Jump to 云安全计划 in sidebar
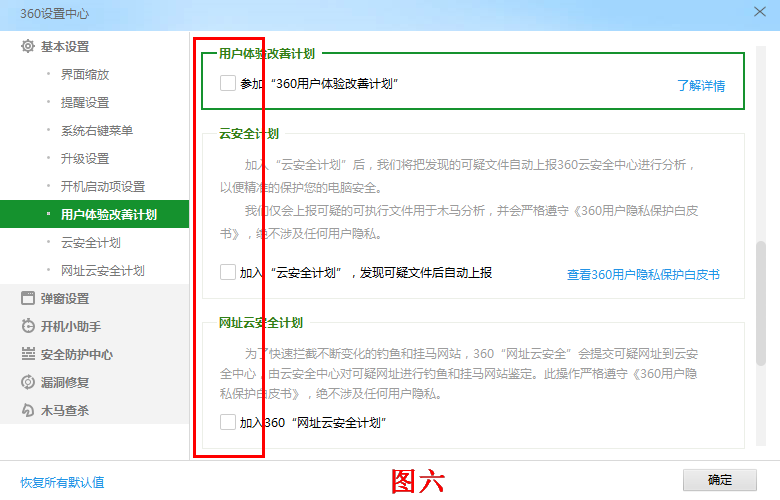Screen dimensions: 780x500 pyautogui.click(x=91, y=242)
